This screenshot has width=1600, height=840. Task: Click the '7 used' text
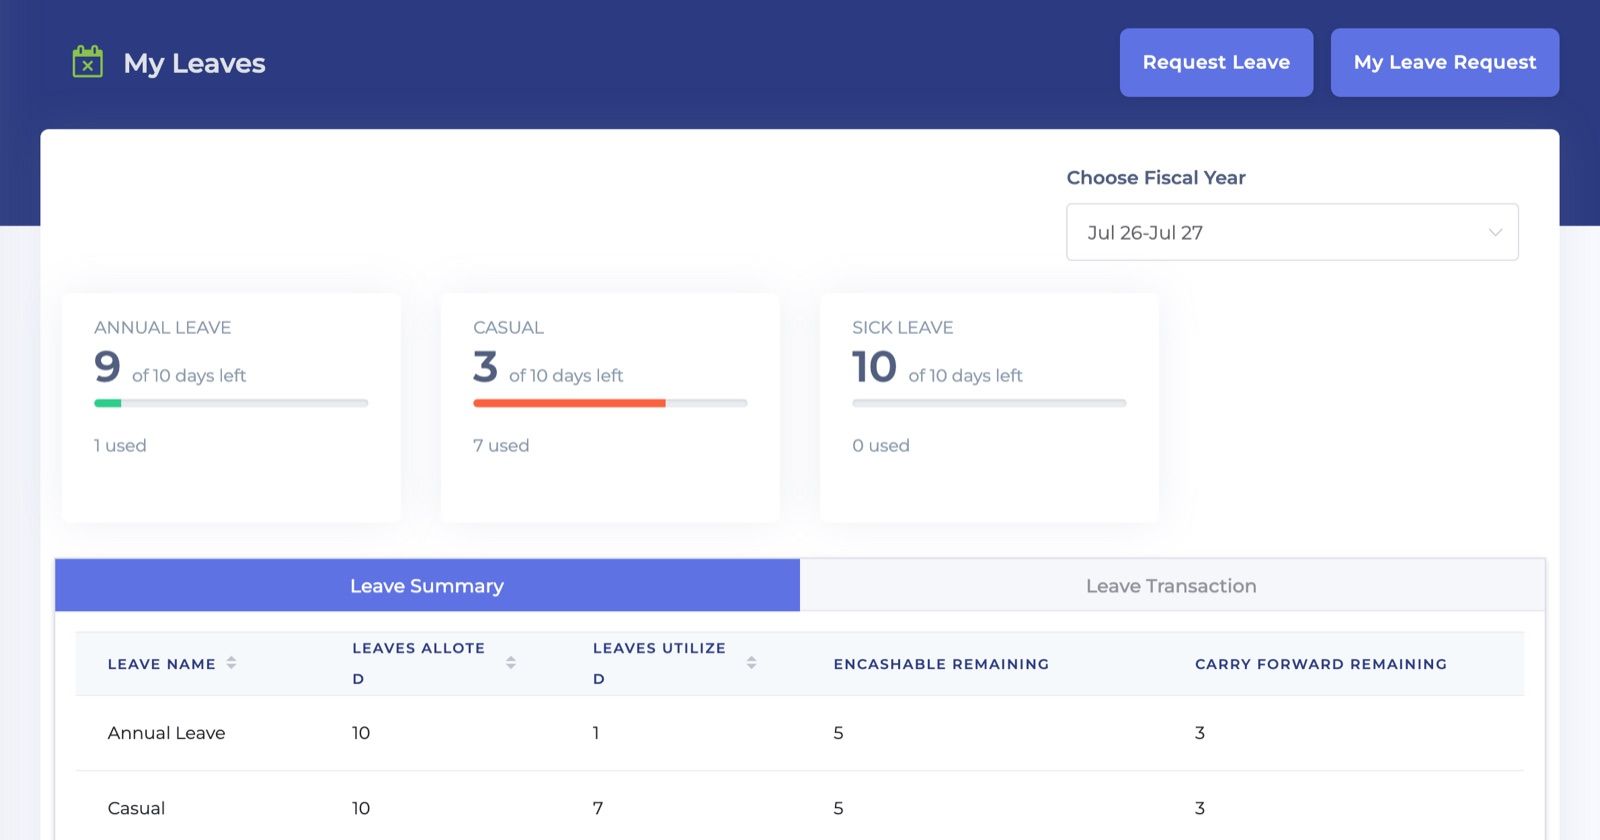501,445
